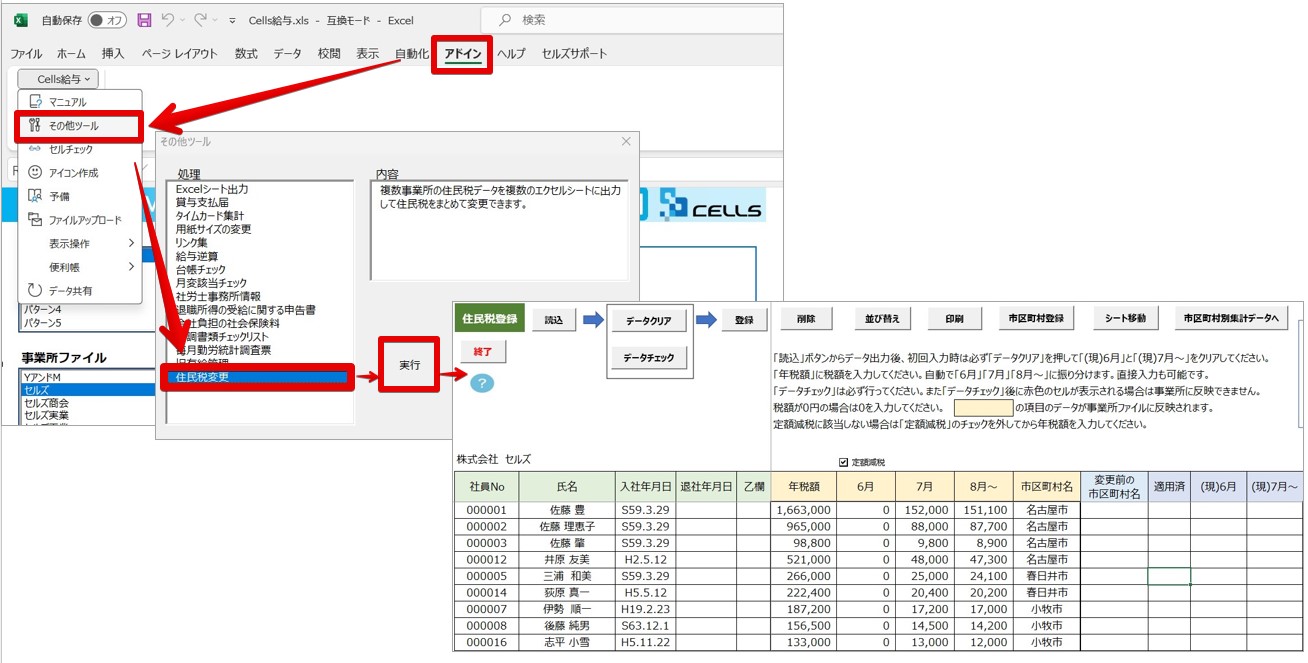
Task: Click the セルチェック glasses icon
Action: 36,150
